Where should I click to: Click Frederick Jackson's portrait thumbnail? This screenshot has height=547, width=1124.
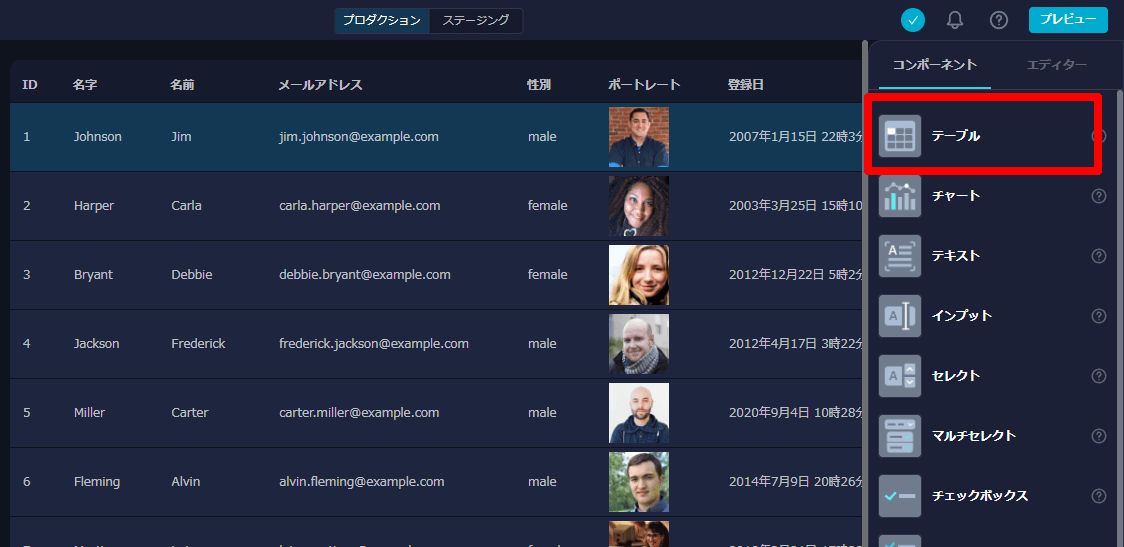(639, 343)
